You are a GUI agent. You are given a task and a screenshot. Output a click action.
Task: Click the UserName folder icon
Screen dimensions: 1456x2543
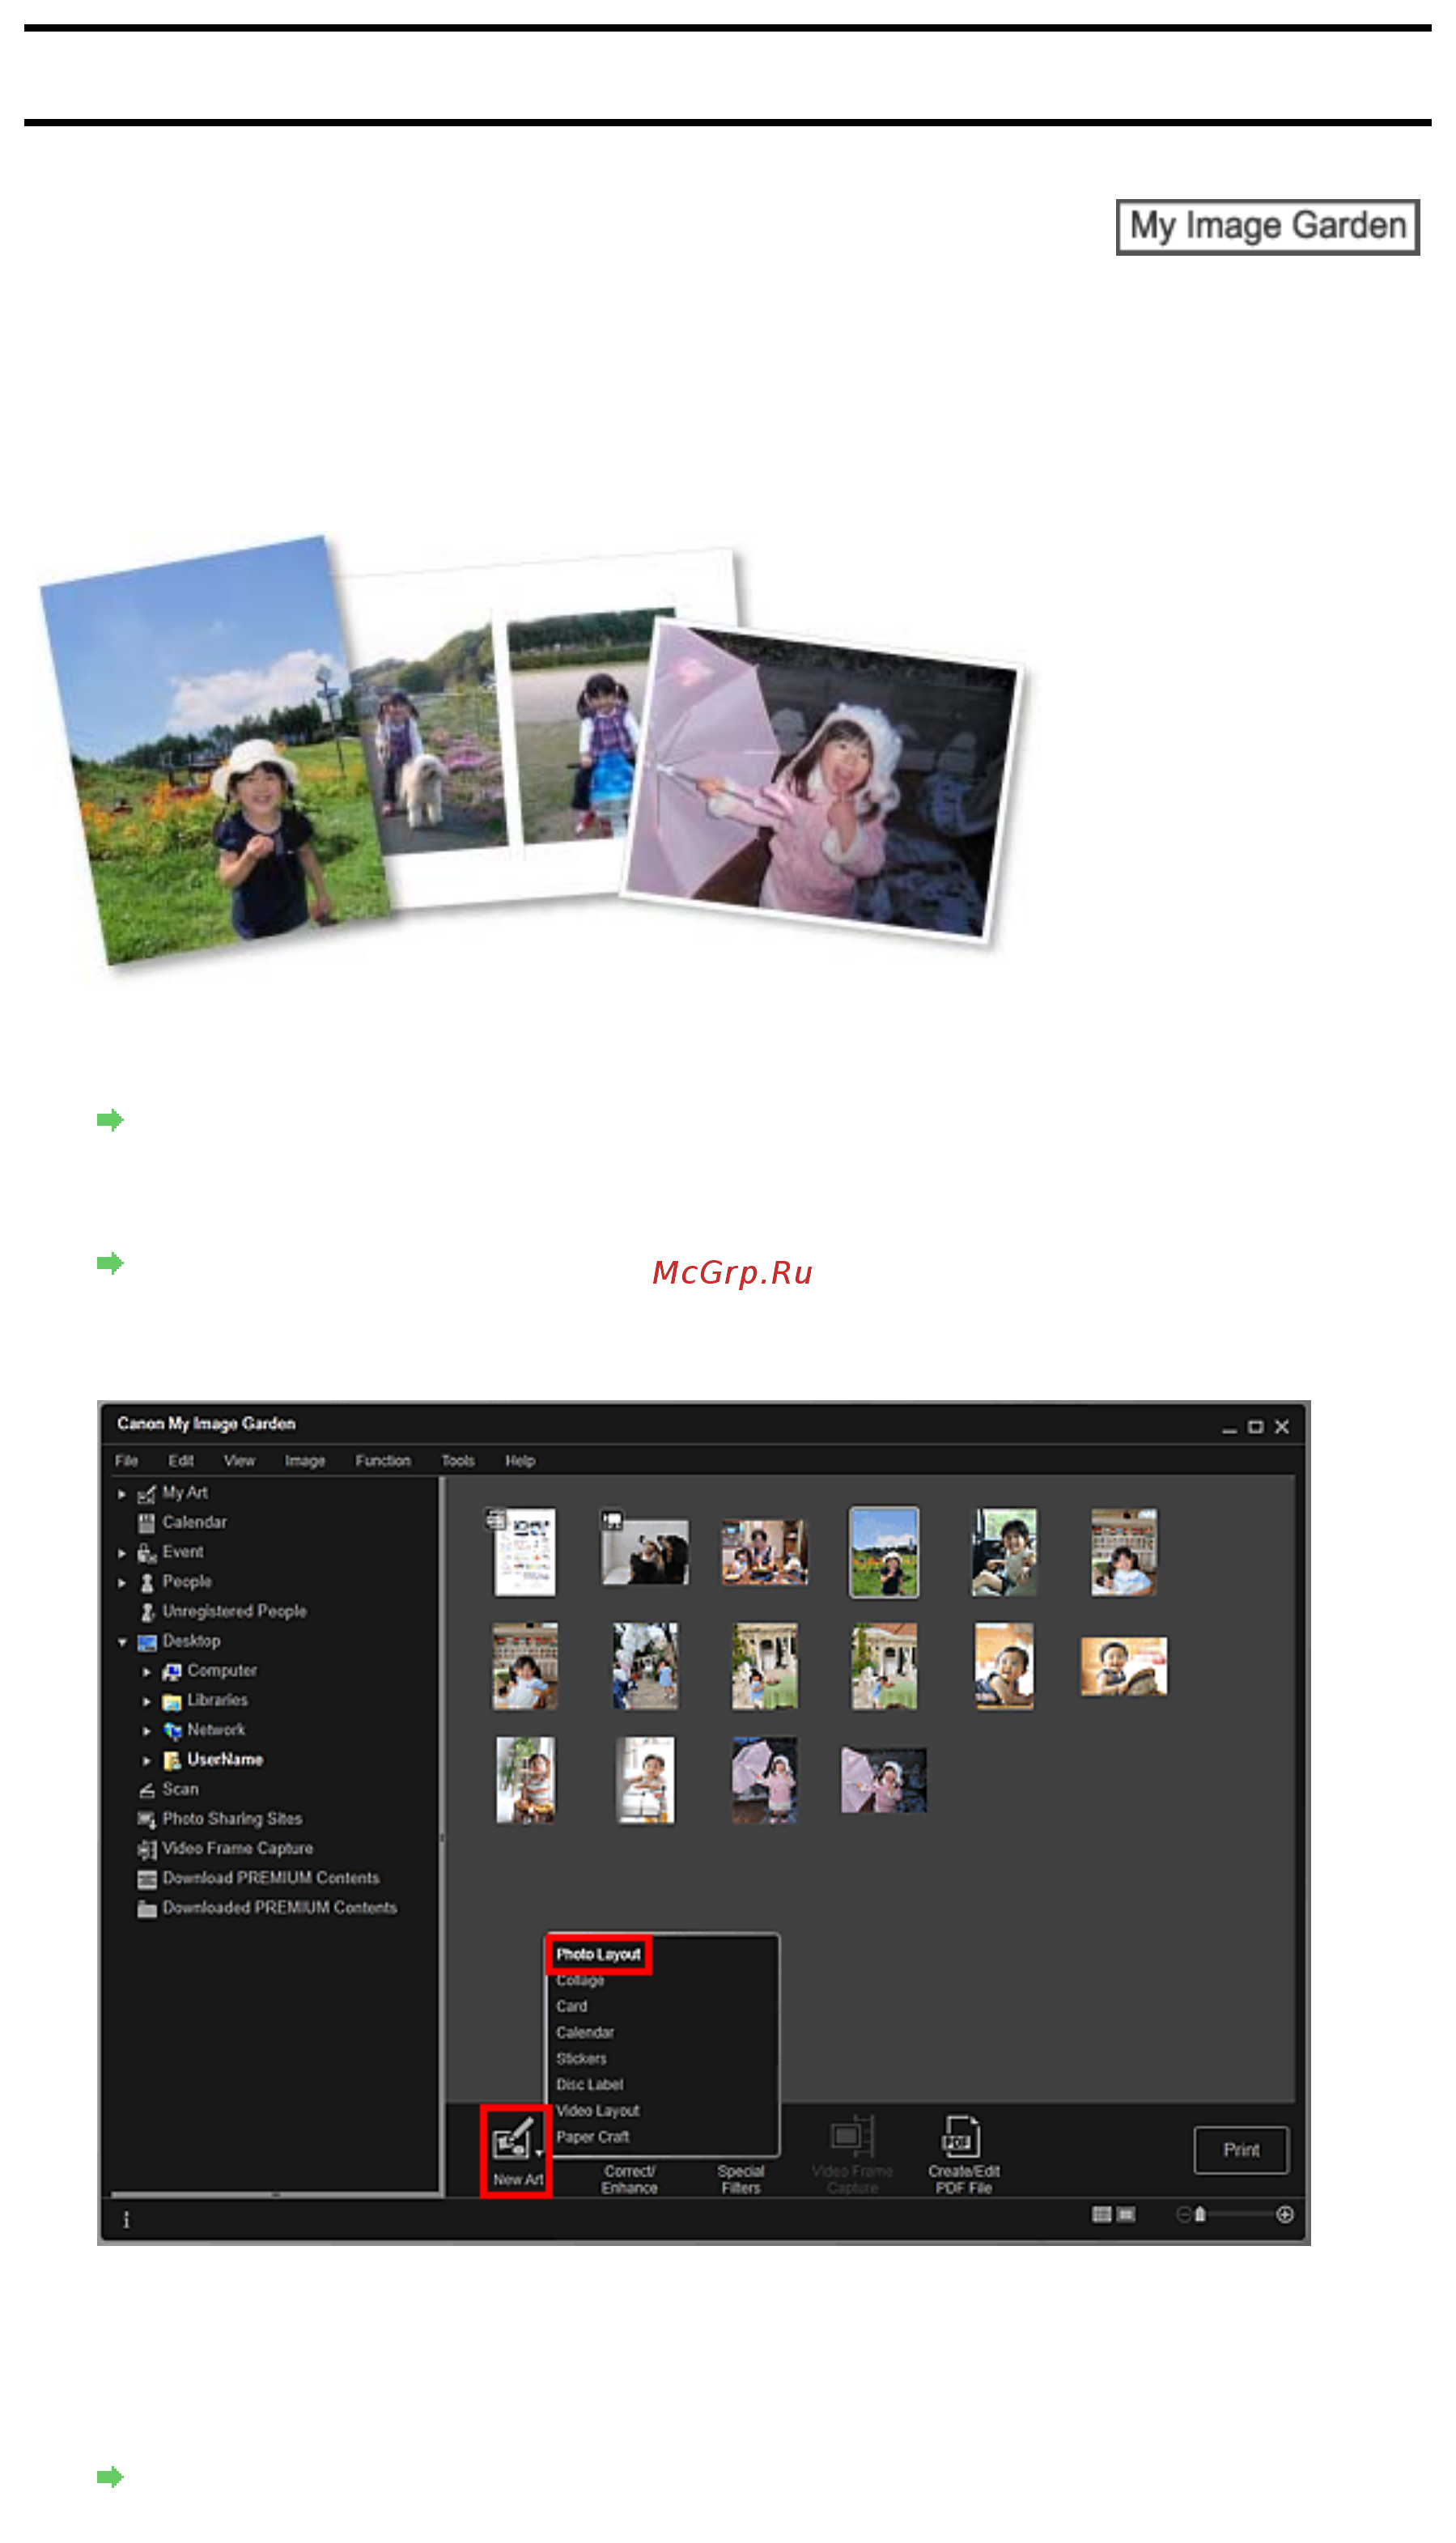[171, 1762]
